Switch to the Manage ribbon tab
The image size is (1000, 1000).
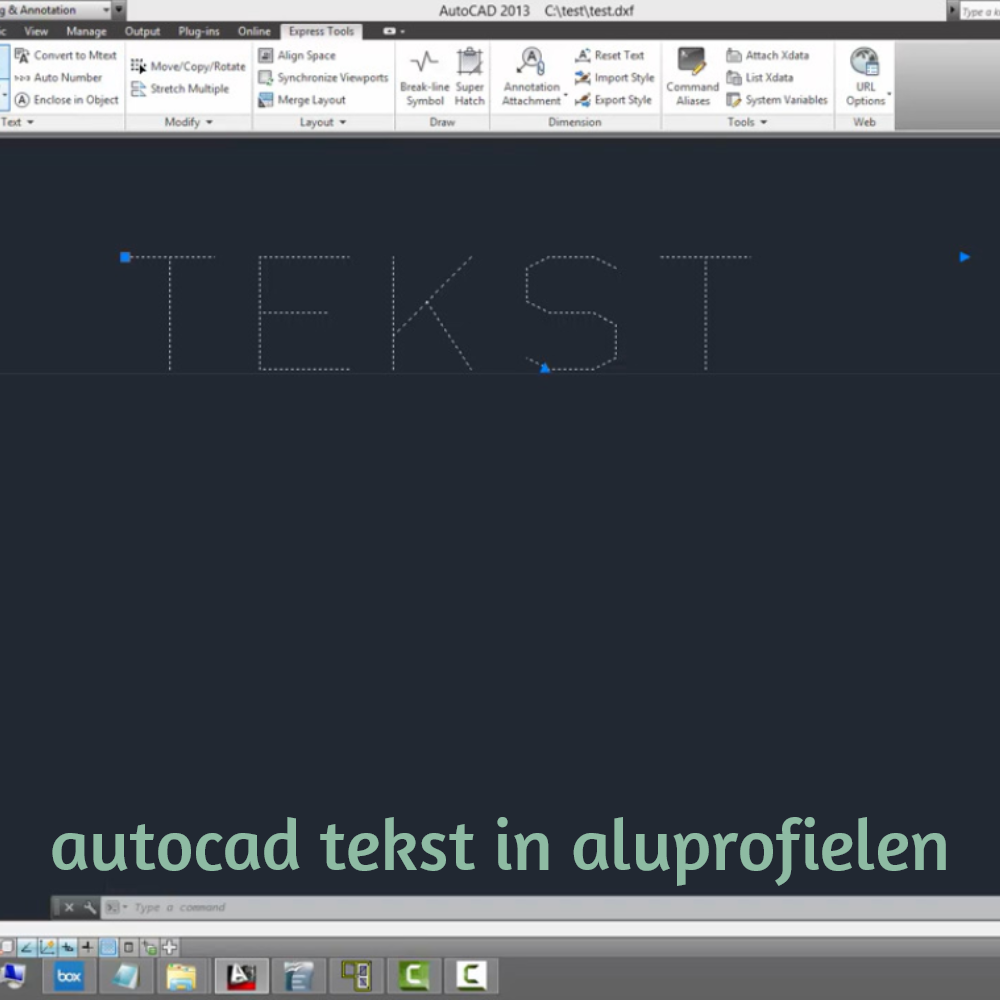[x=86, y=31]
